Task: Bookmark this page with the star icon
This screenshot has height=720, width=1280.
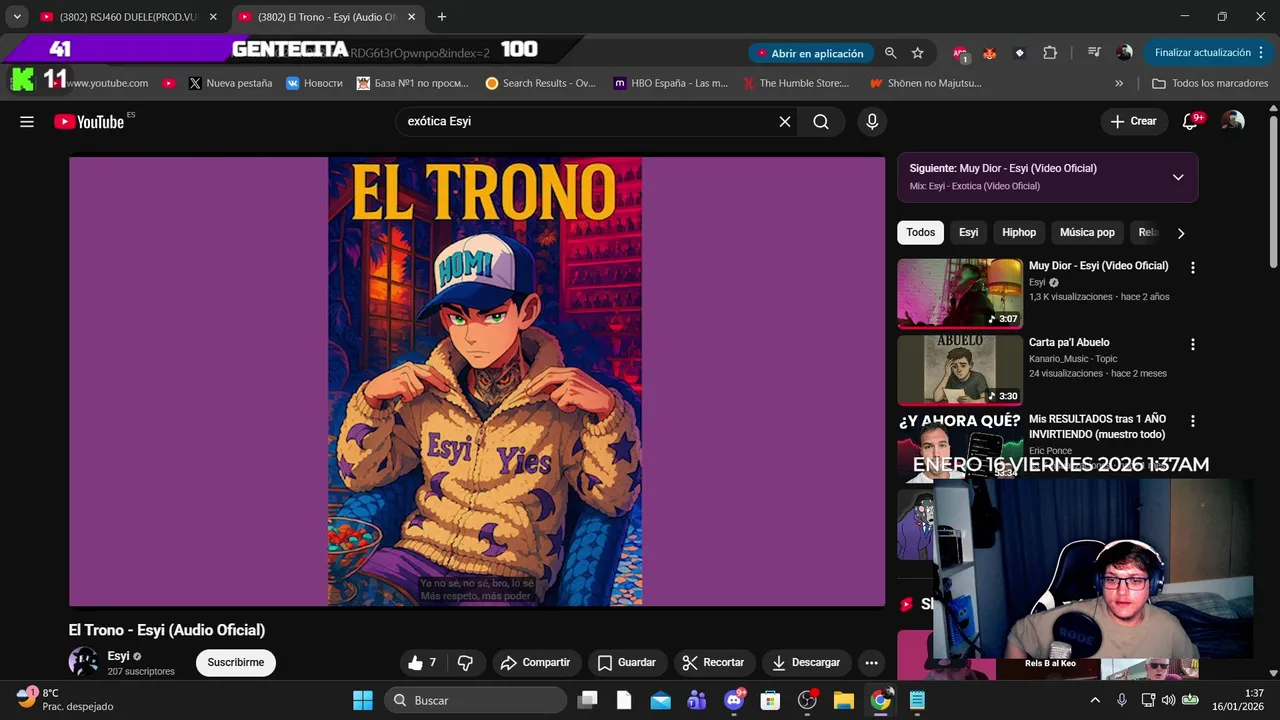Action: (x=917, y=53)
